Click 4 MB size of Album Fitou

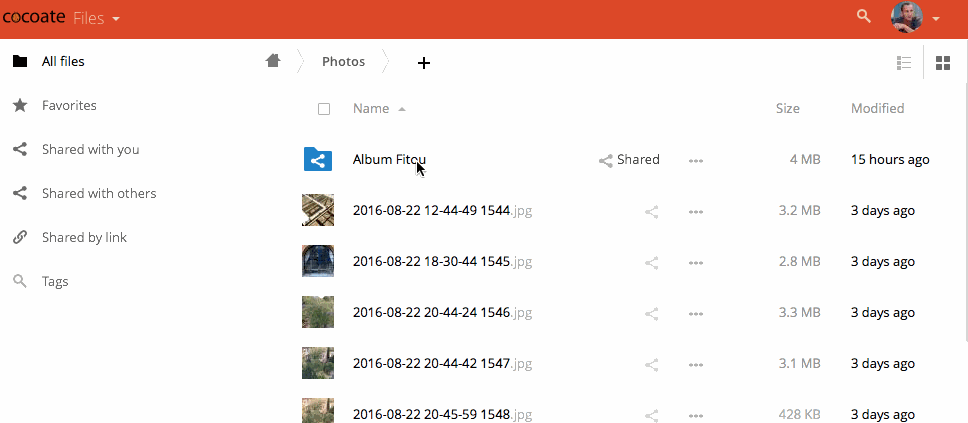(x=805, y=159)
